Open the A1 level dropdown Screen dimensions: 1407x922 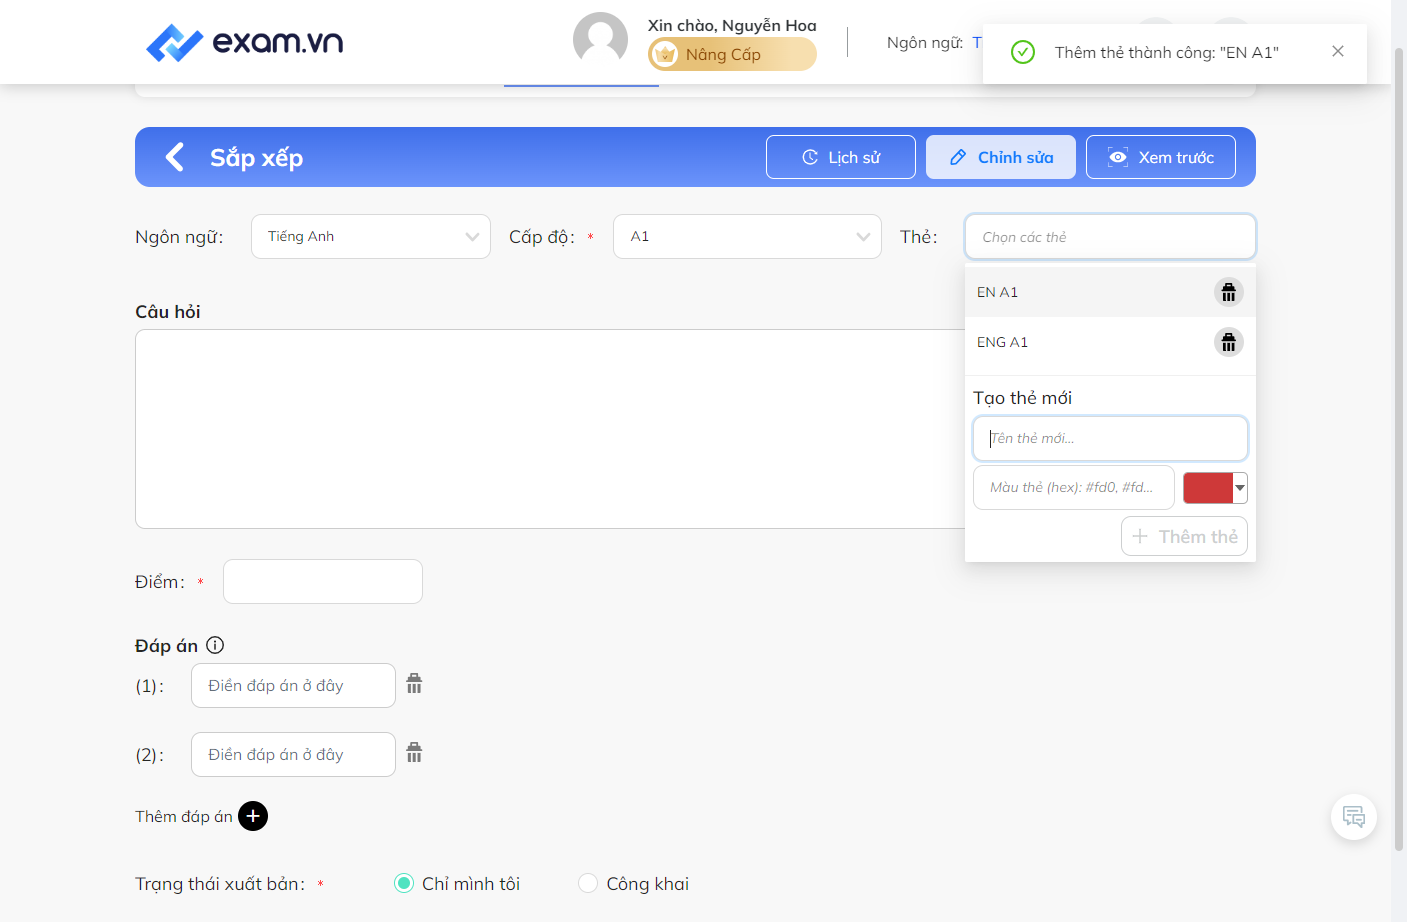click(747, 236)
